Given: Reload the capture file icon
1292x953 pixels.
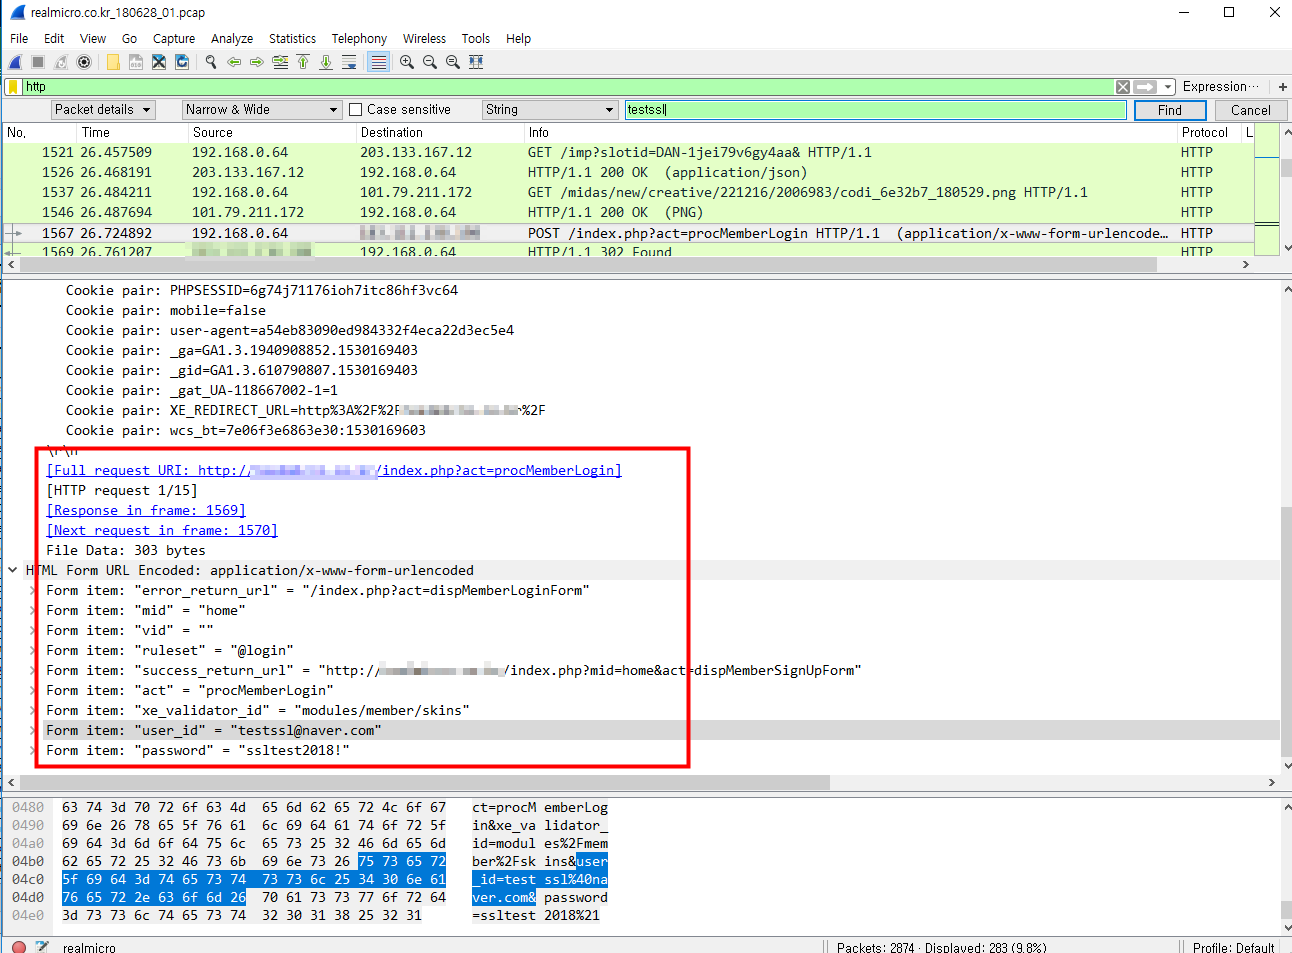Looking at the screenshot, I should pos(182,62).
